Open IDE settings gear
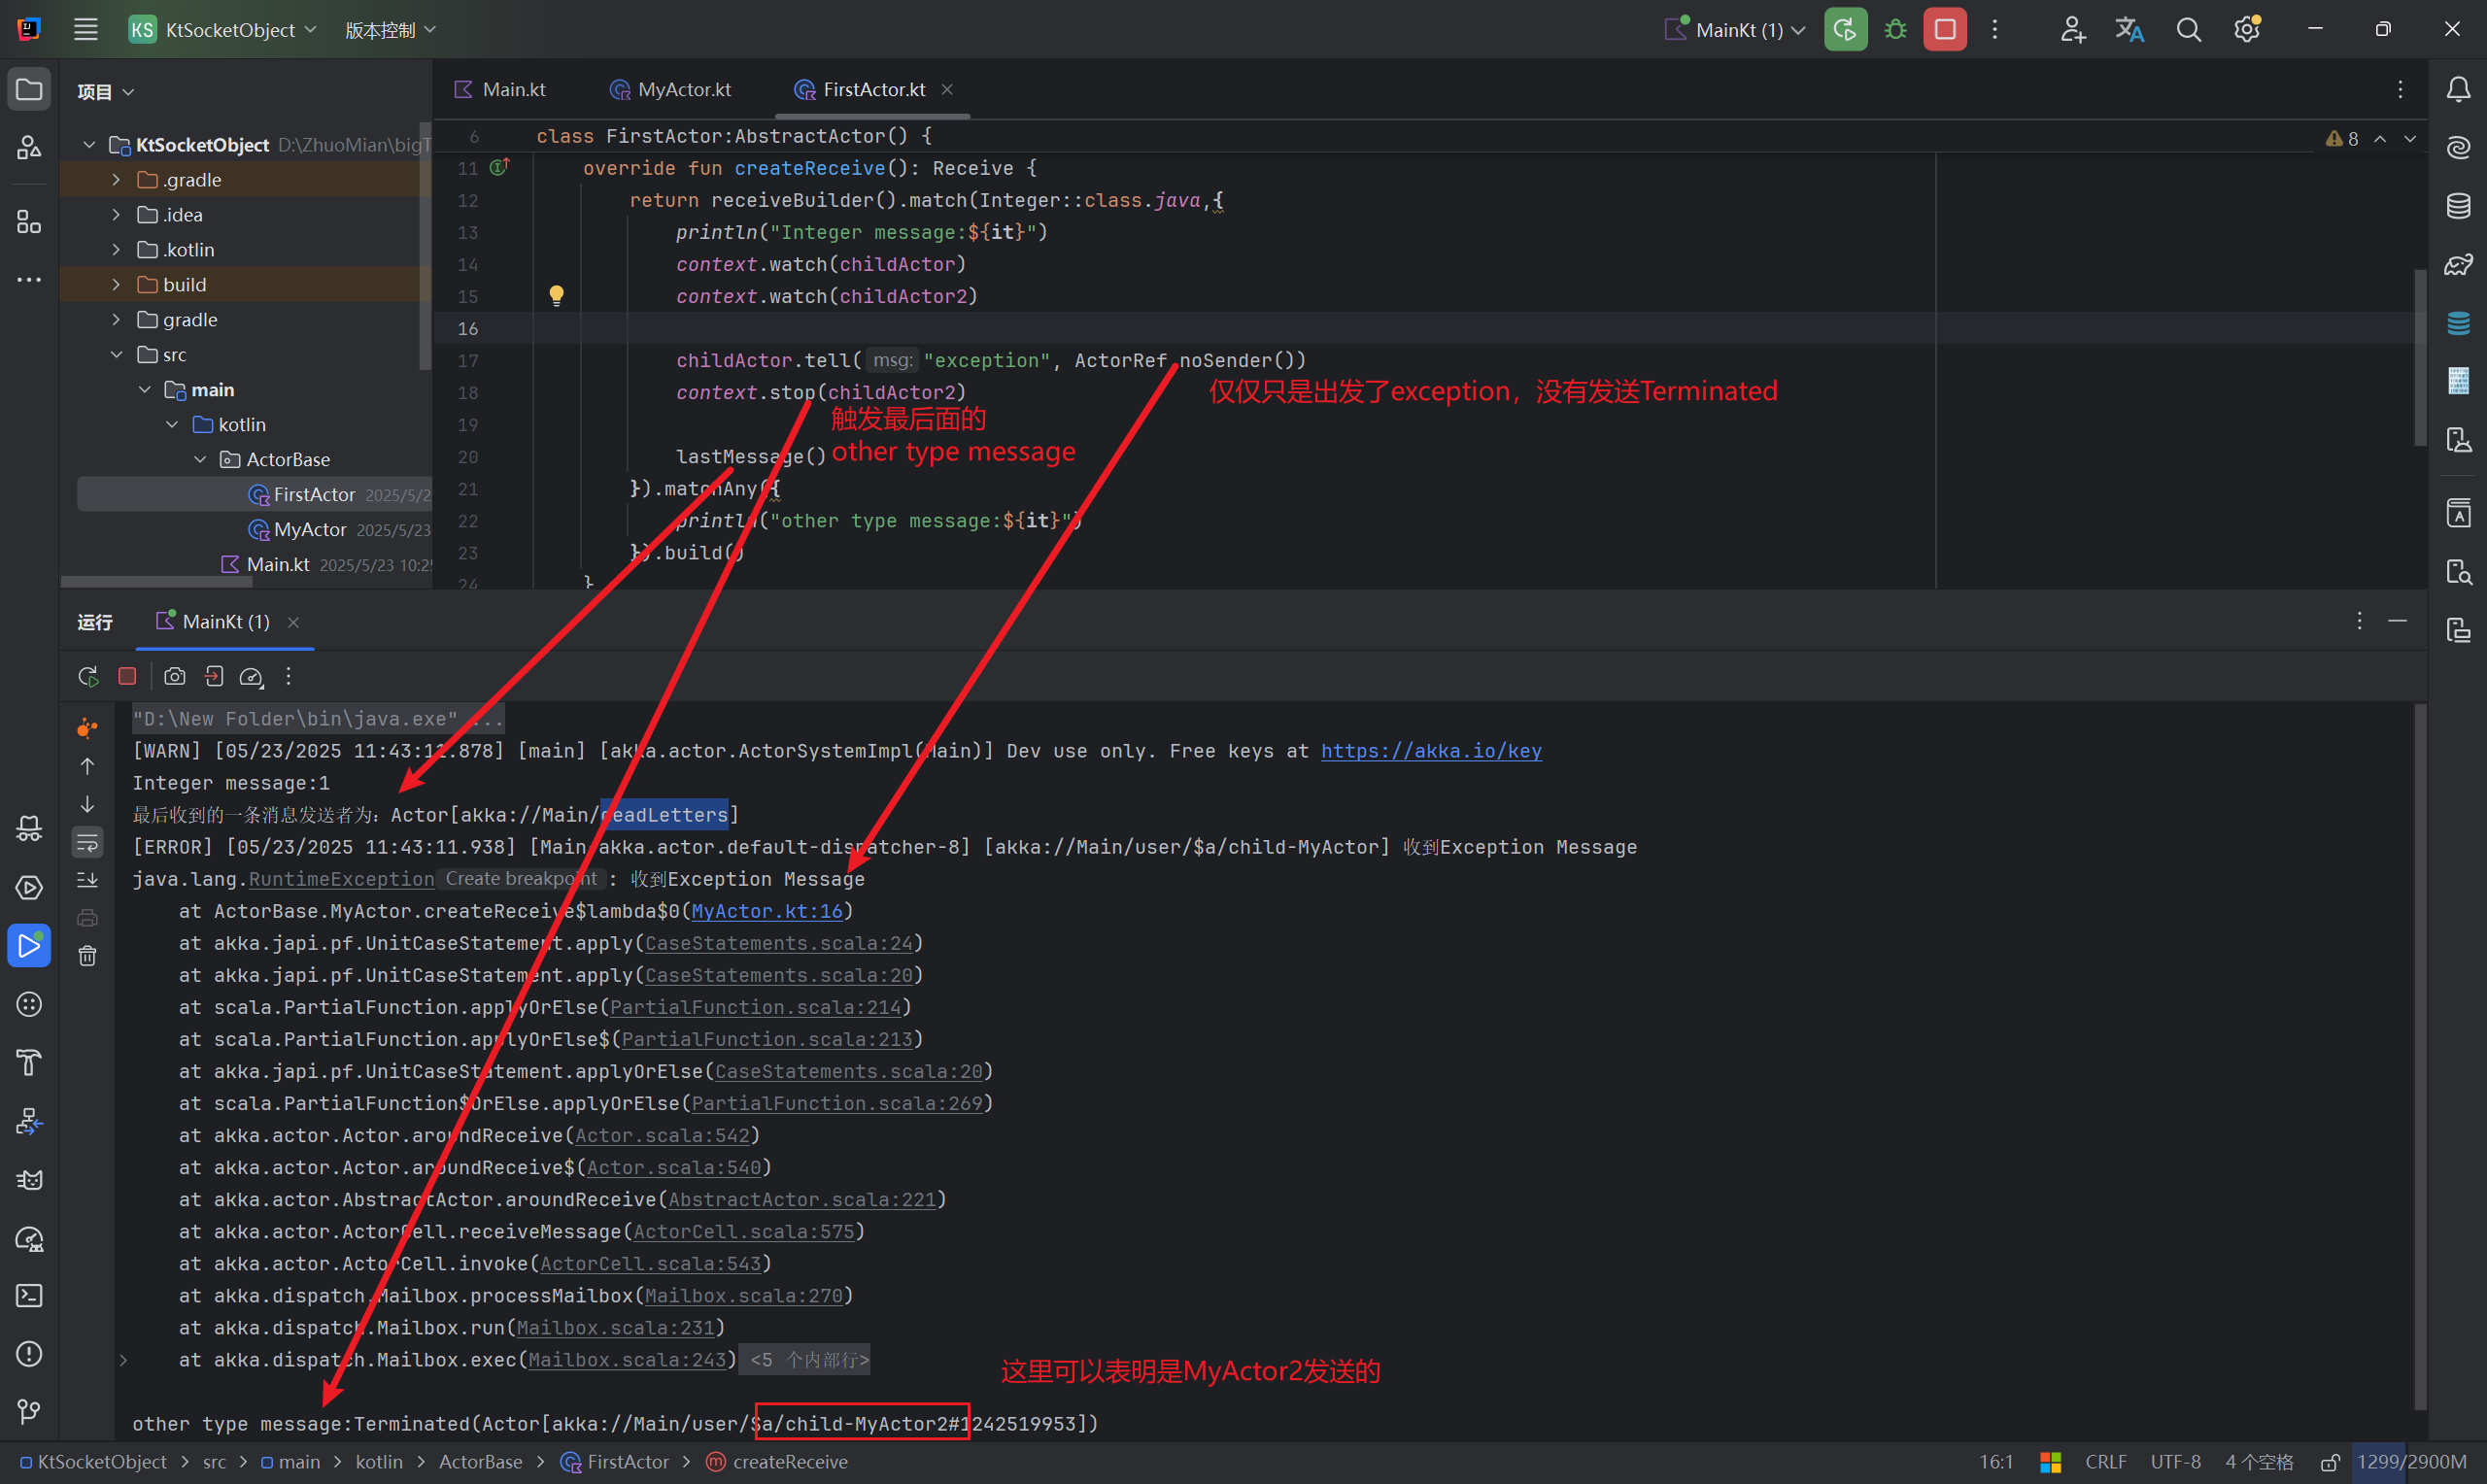 [2247, 29]
